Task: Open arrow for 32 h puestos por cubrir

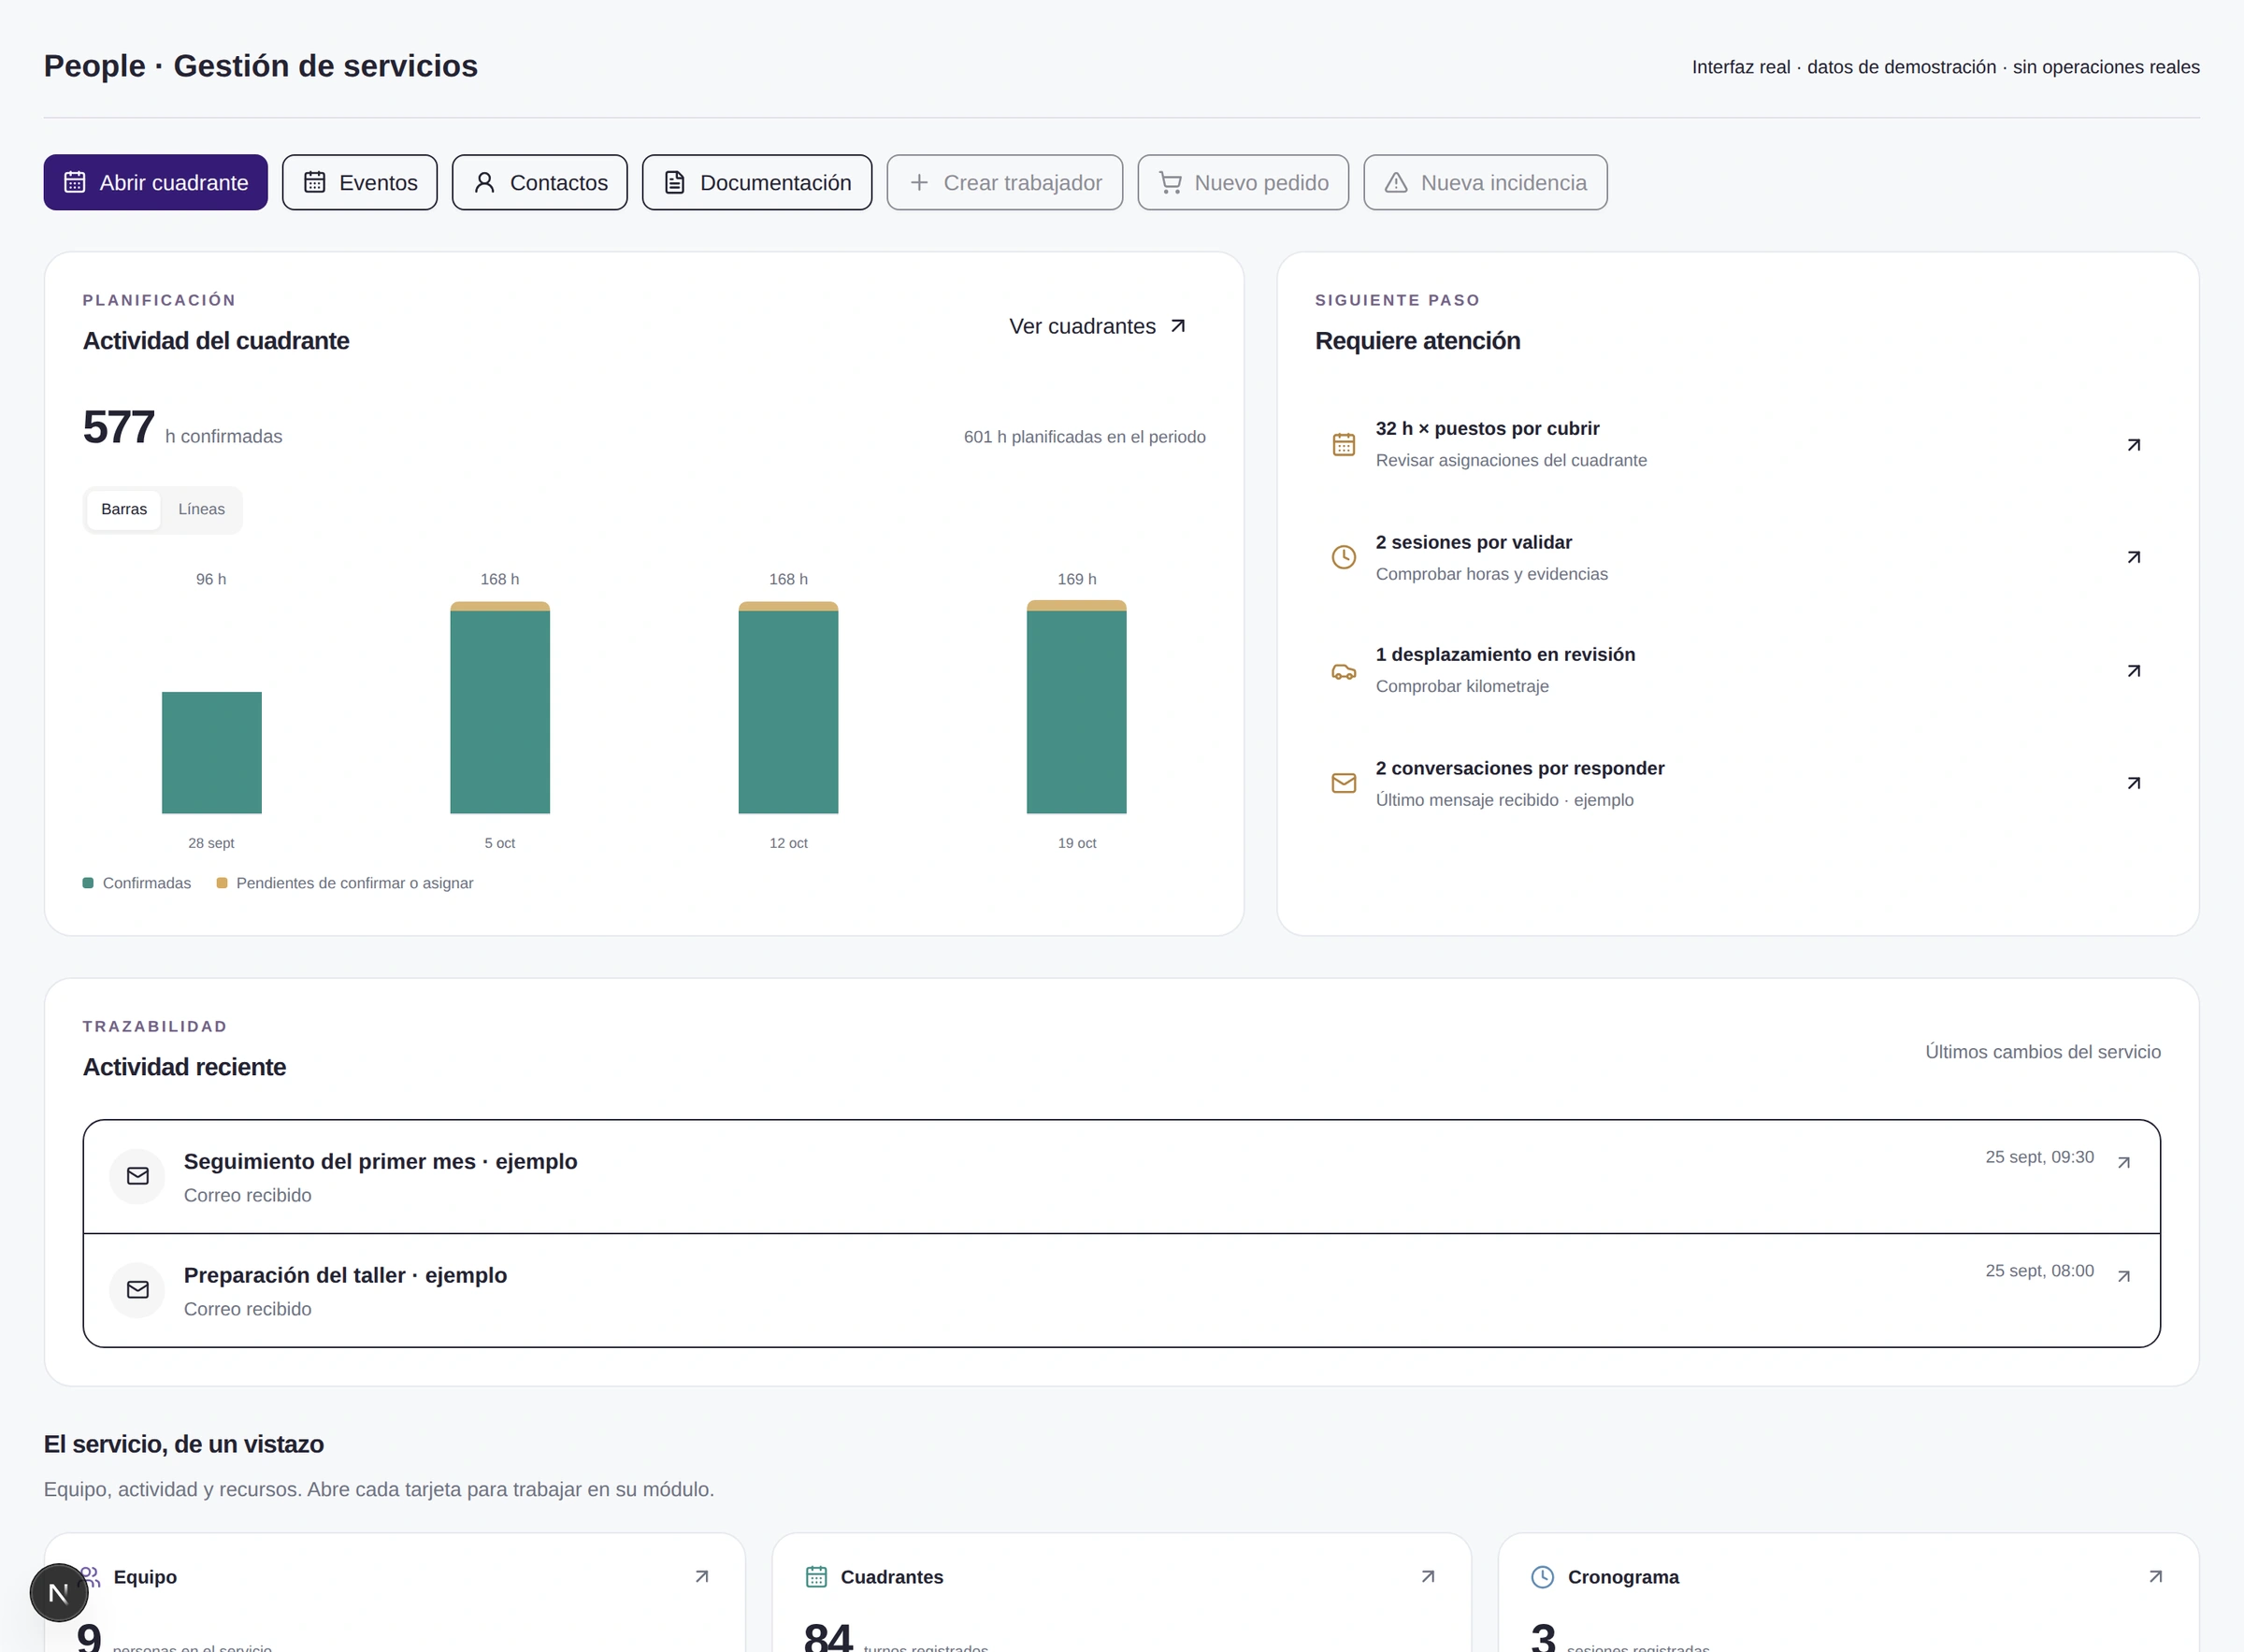Action: (2133, 444)
